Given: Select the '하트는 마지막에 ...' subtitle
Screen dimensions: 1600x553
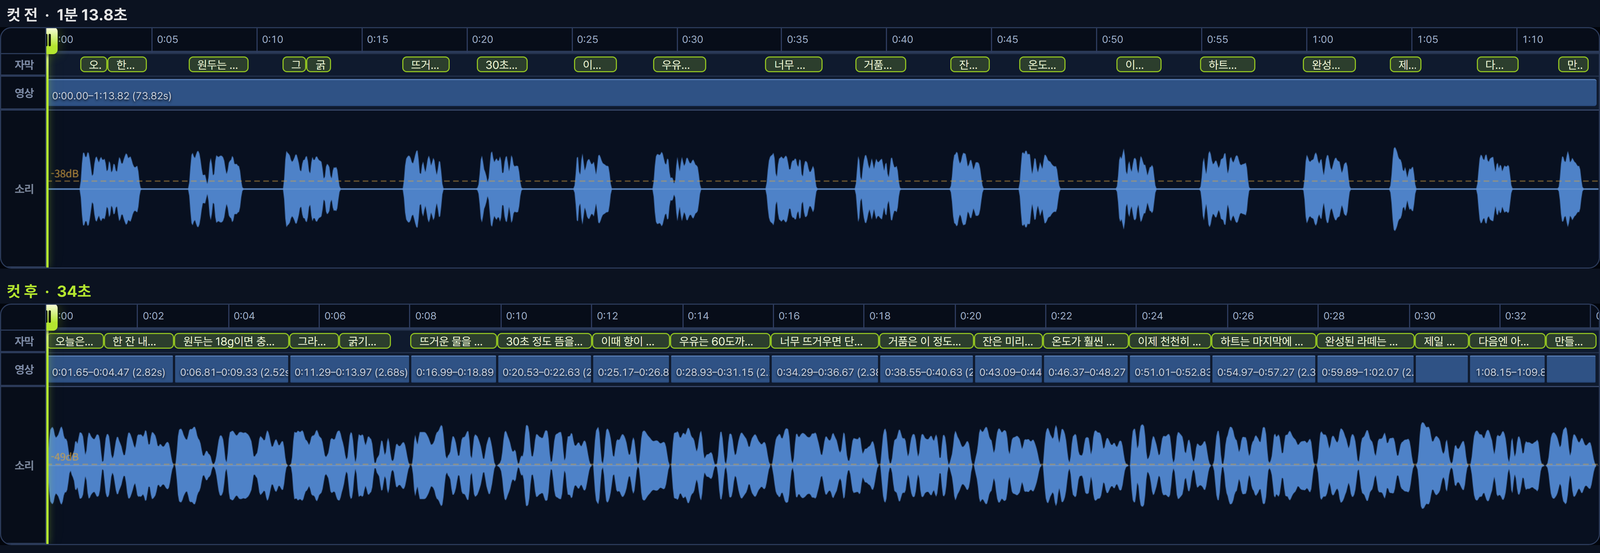Looking at the screenshot, I should click(x=1264, y=341).
